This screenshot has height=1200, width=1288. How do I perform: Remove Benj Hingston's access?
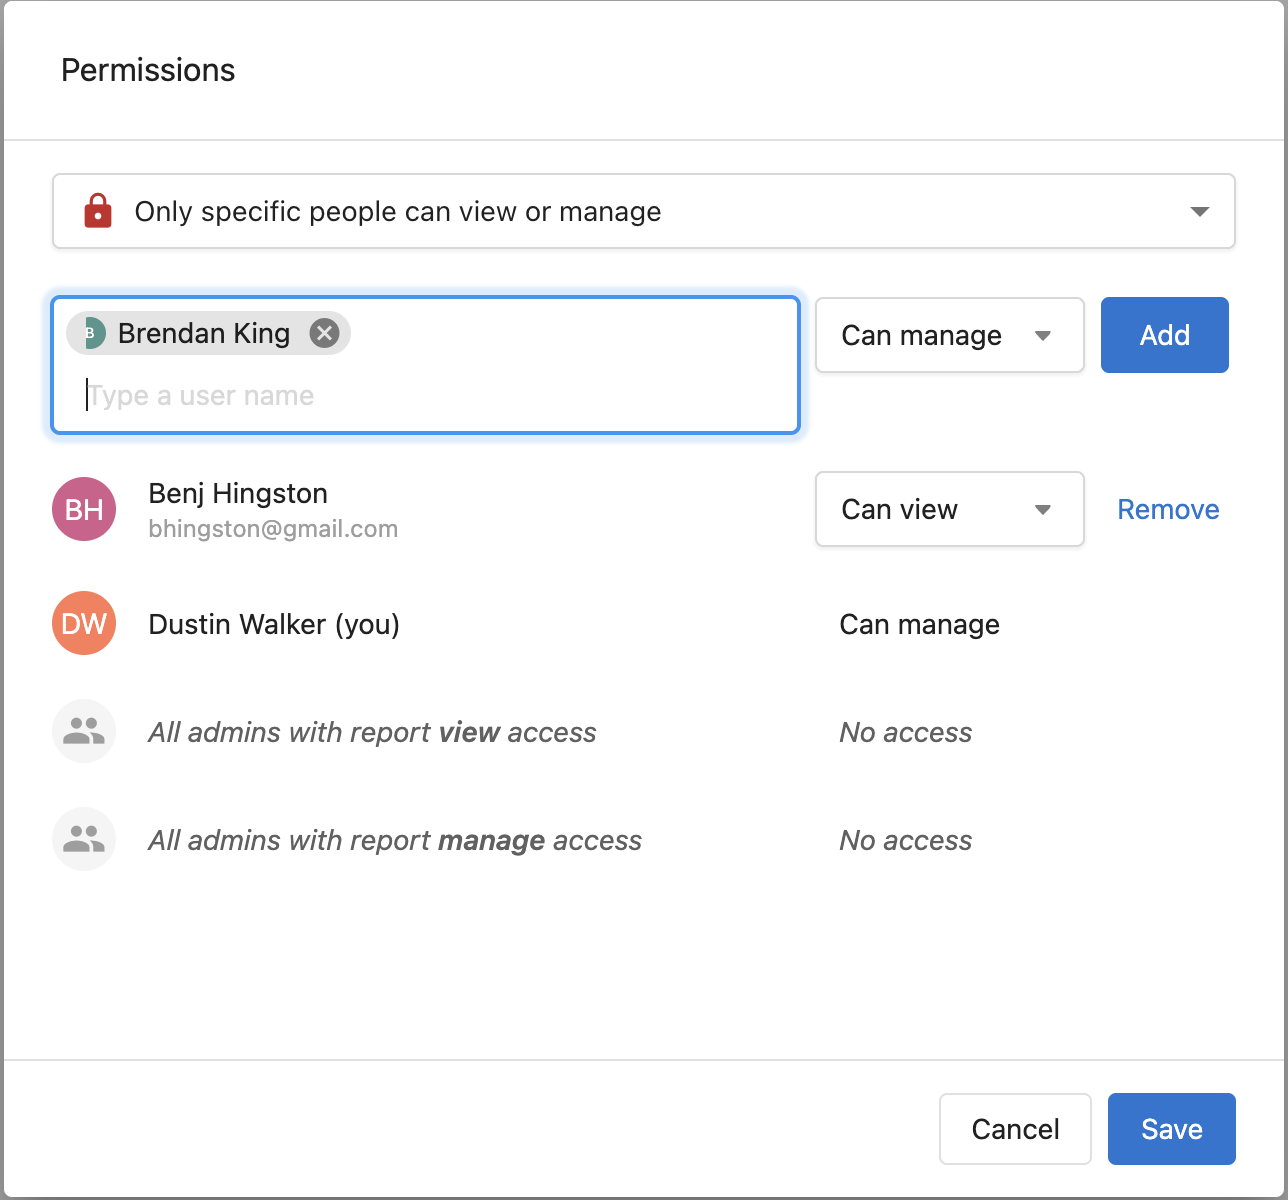click(x=1168, y=509)
